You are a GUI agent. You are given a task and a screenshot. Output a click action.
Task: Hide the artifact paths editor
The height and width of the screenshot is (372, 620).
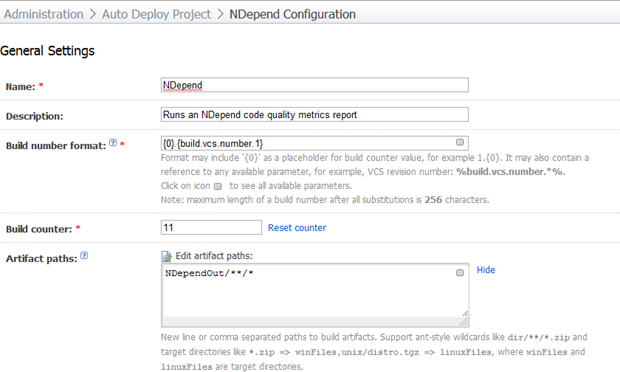tap(486, 270)
